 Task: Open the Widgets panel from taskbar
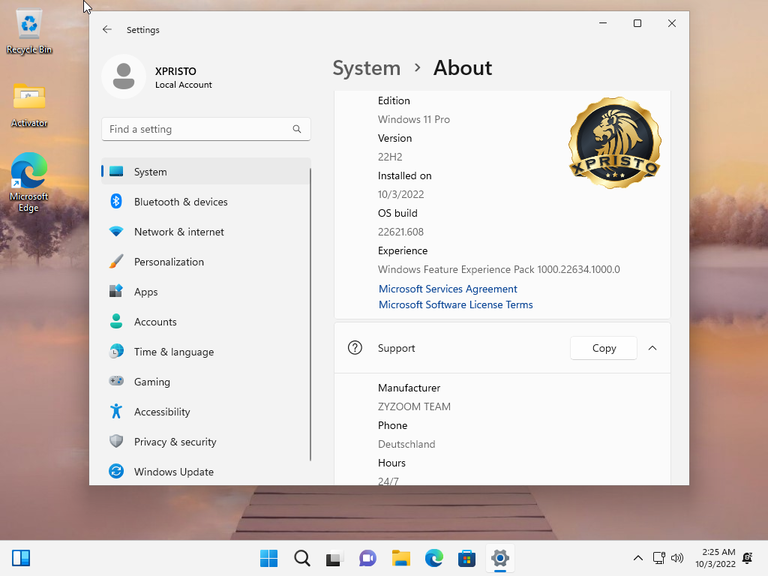[x=21, y=558]
